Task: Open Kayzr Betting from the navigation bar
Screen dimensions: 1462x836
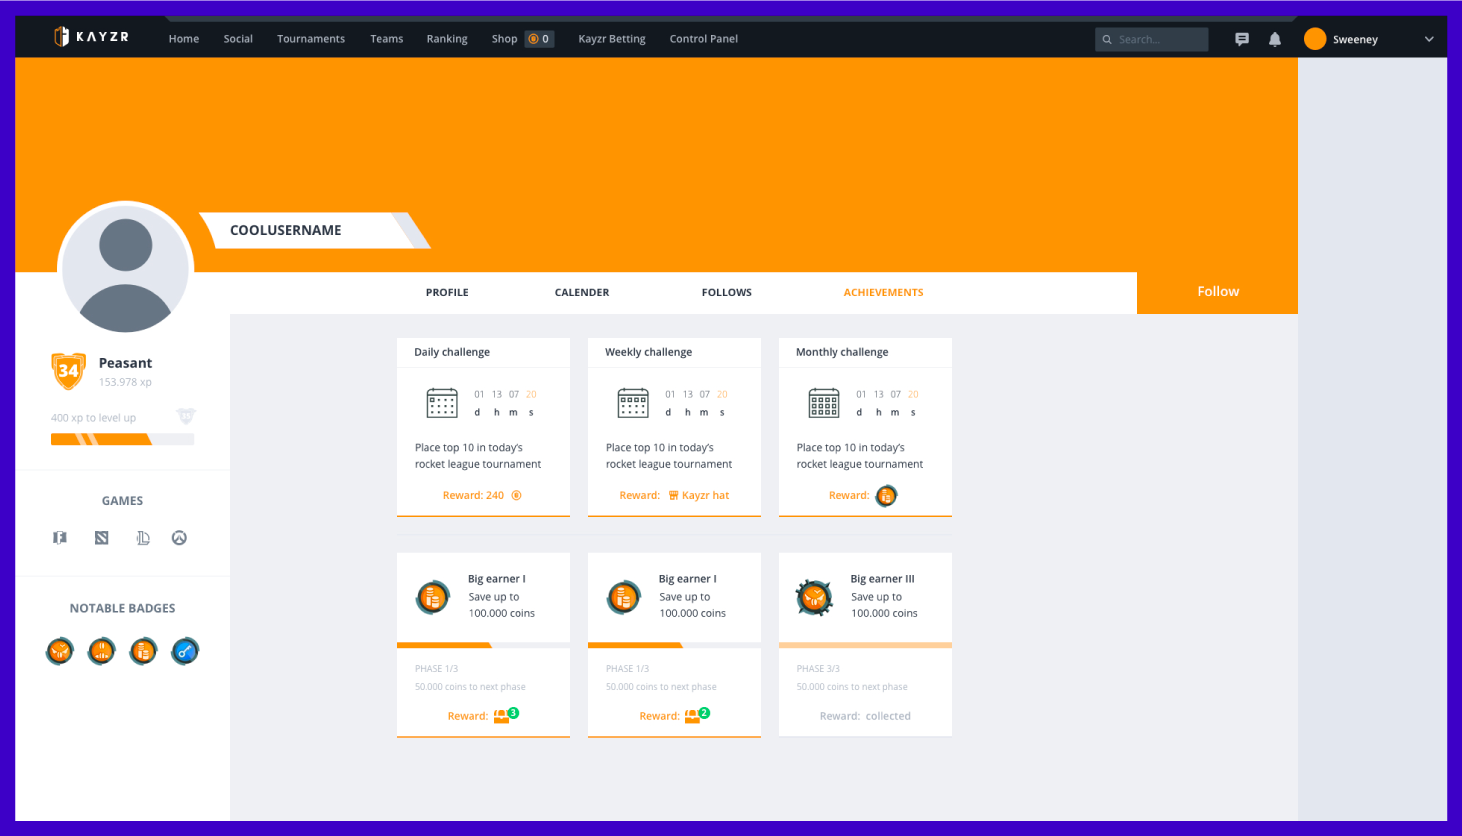Action: pyautogui.click(x=612, y=38)
